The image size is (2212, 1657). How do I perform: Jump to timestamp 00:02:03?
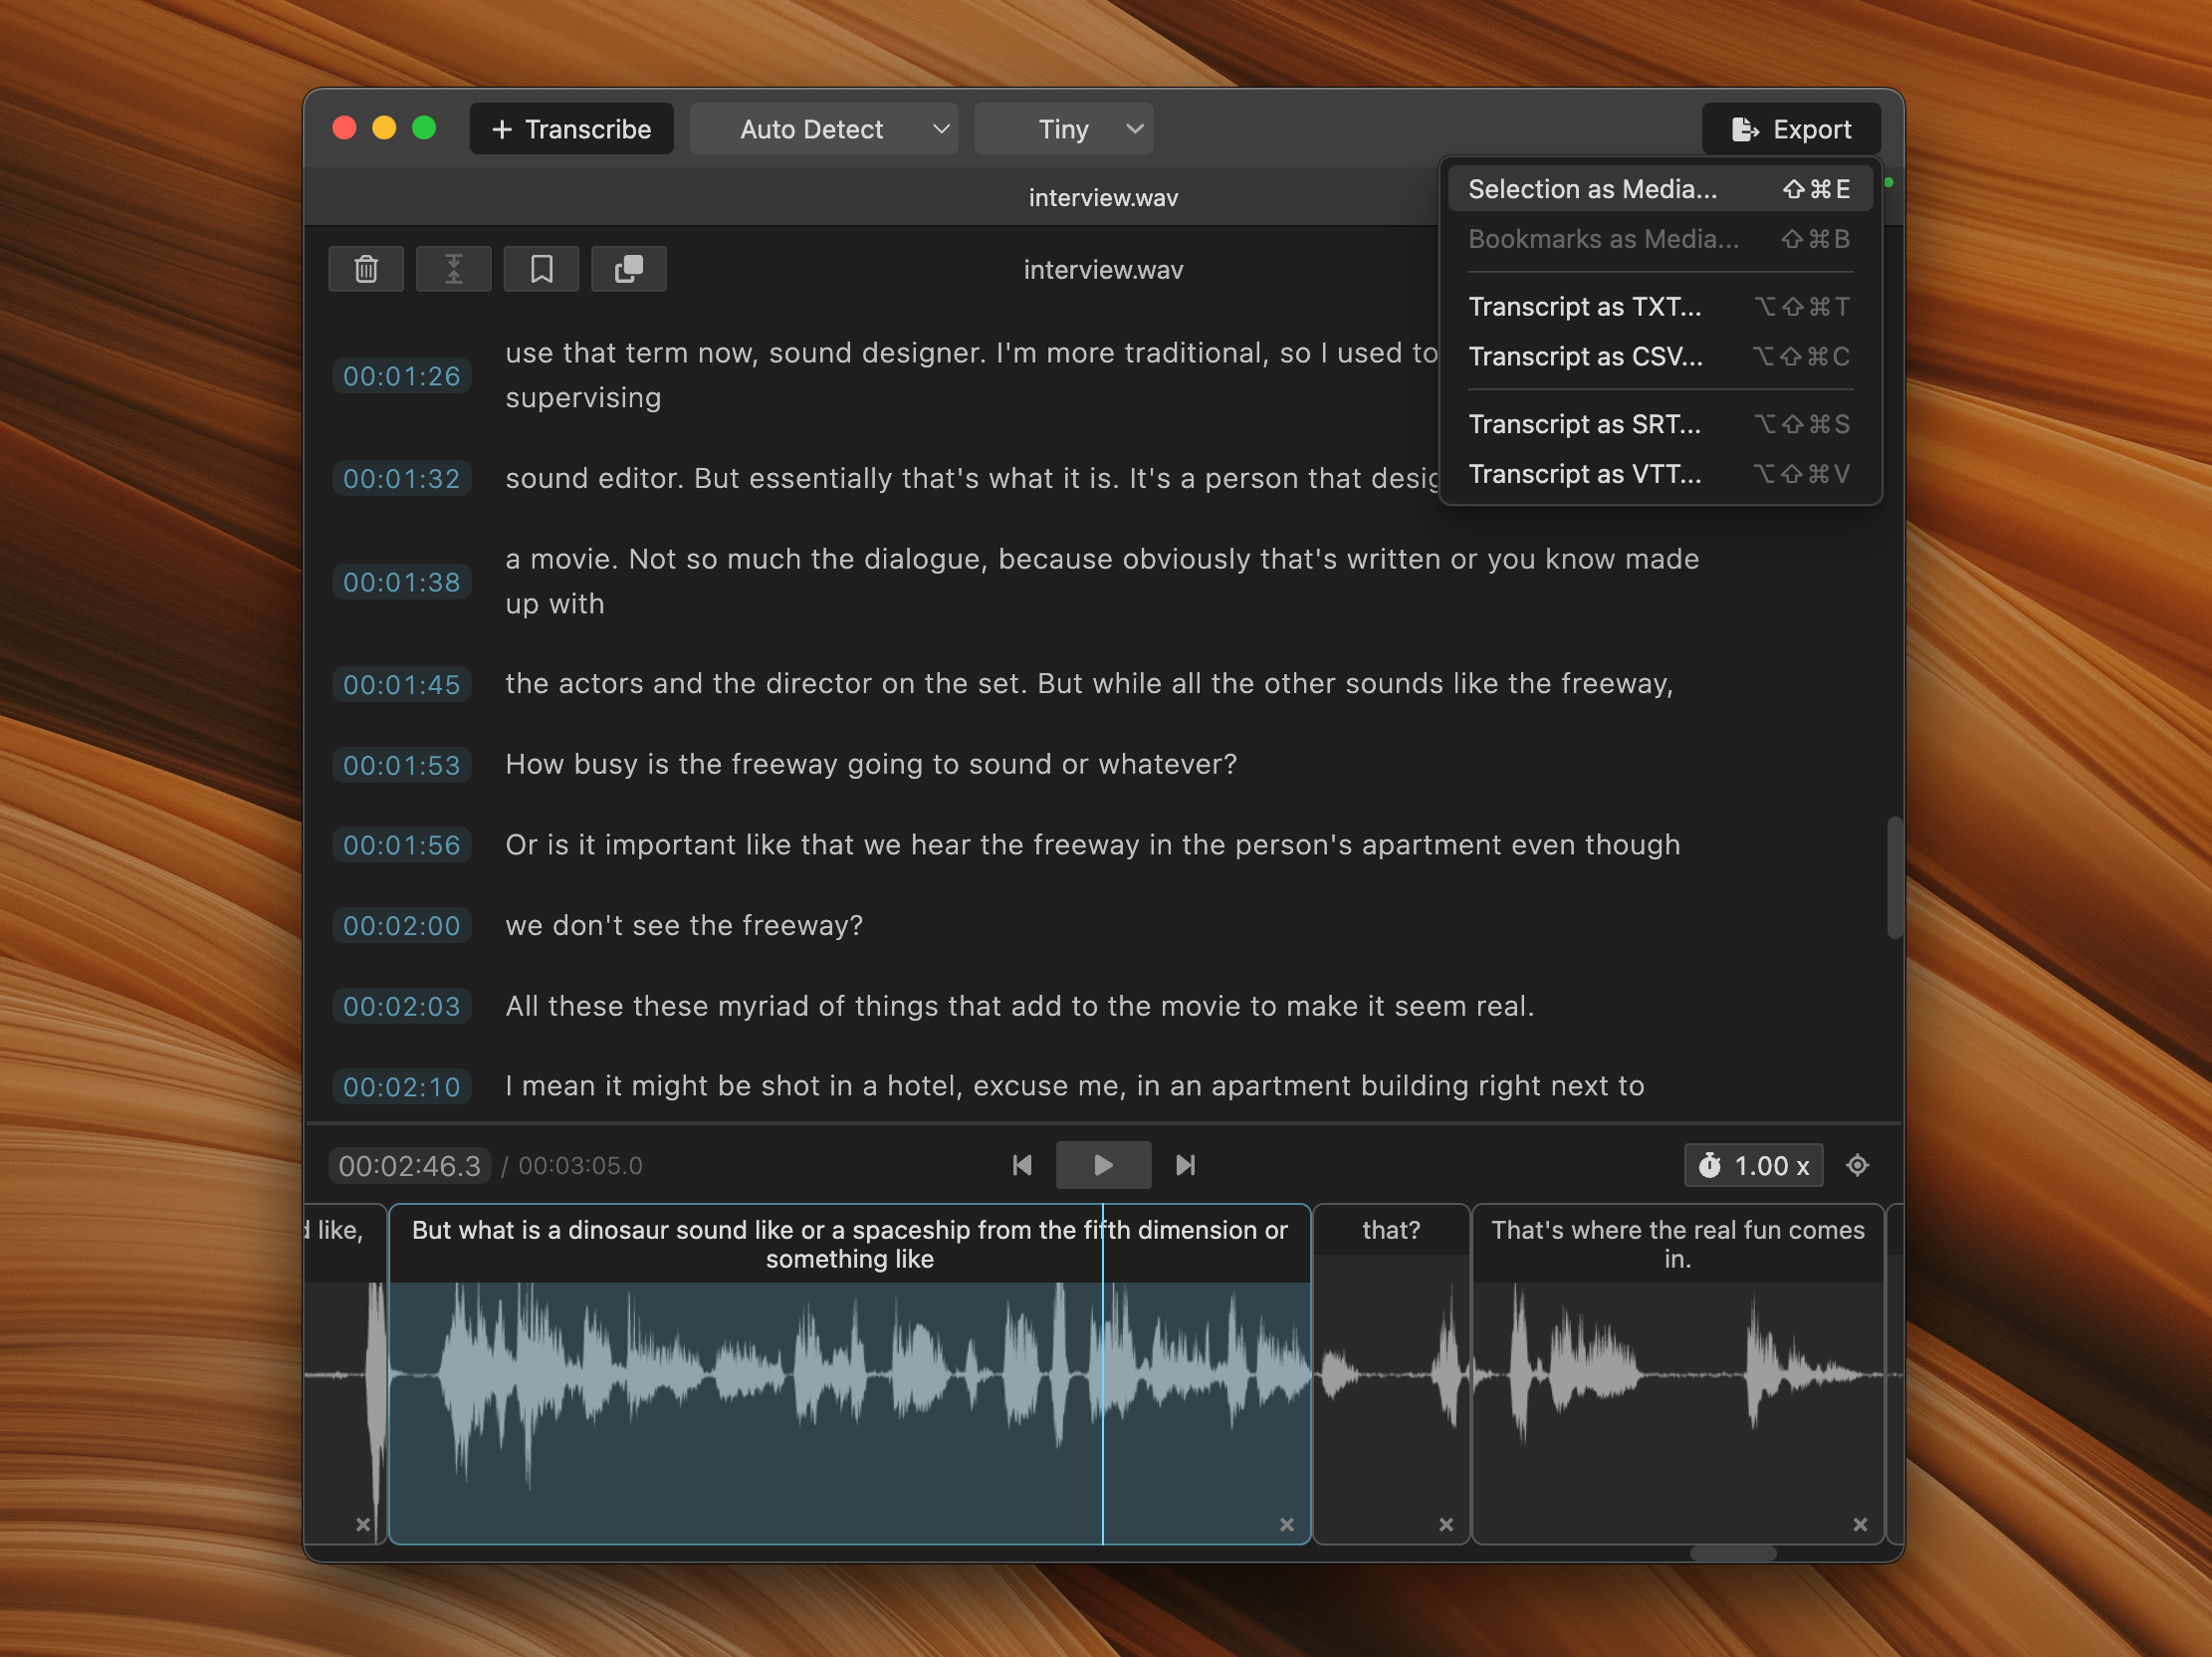(x=402, y=1006)
